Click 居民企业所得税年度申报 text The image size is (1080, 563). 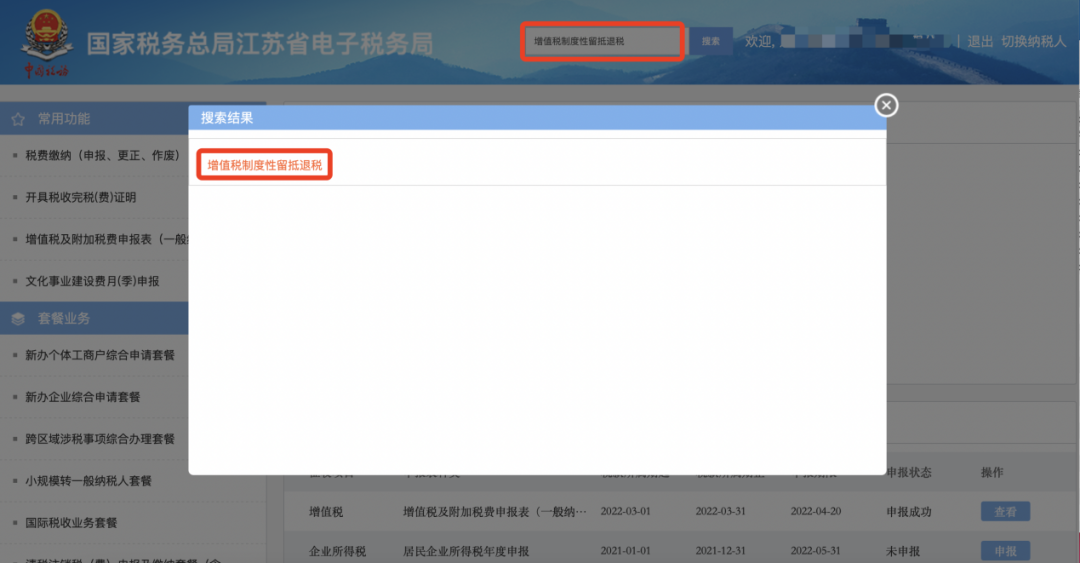(466, 551)
